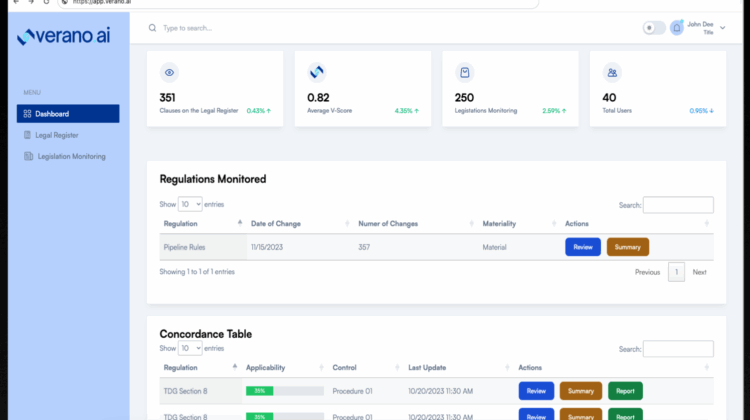Reload the page with browser refresh icon
Image resolution: width=750 pixels, height=420 pixels.
click(x=46, y=3)
